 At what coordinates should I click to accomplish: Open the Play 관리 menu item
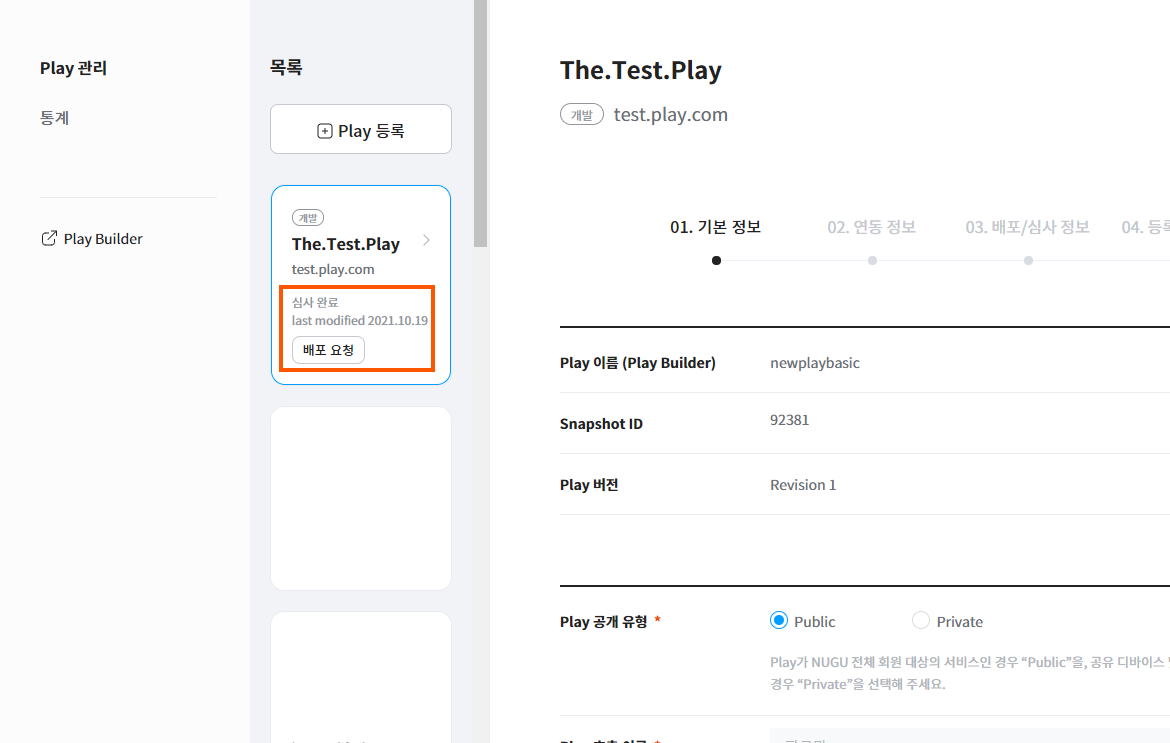(x=73, y=68)
